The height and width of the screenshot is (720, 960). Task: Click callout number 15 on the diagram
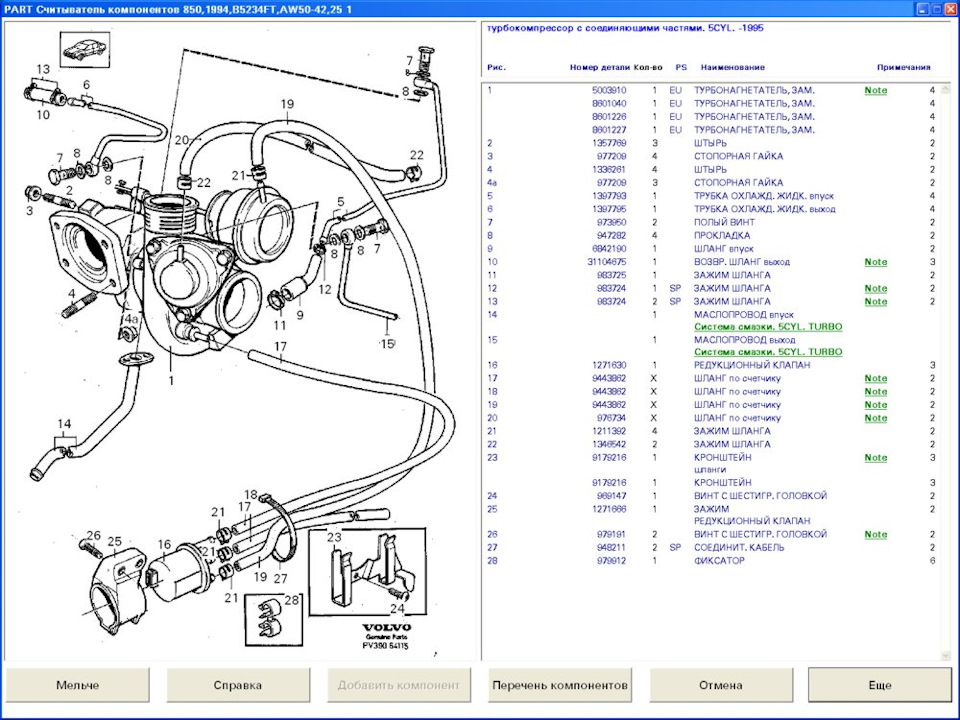click(388, 344)
